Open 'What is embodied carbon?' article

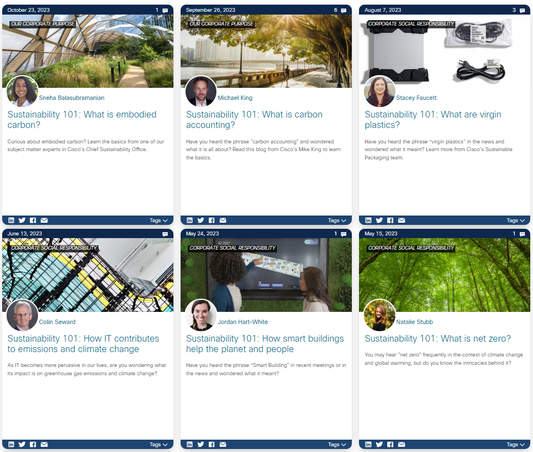pyautogui.click(x=82, y=120)
